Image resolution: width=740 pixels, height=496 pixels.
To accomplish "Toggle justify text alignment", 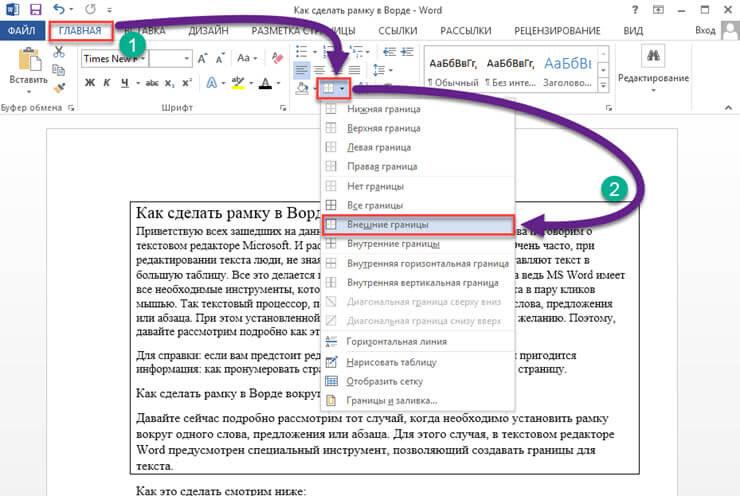I will point(354,70).
